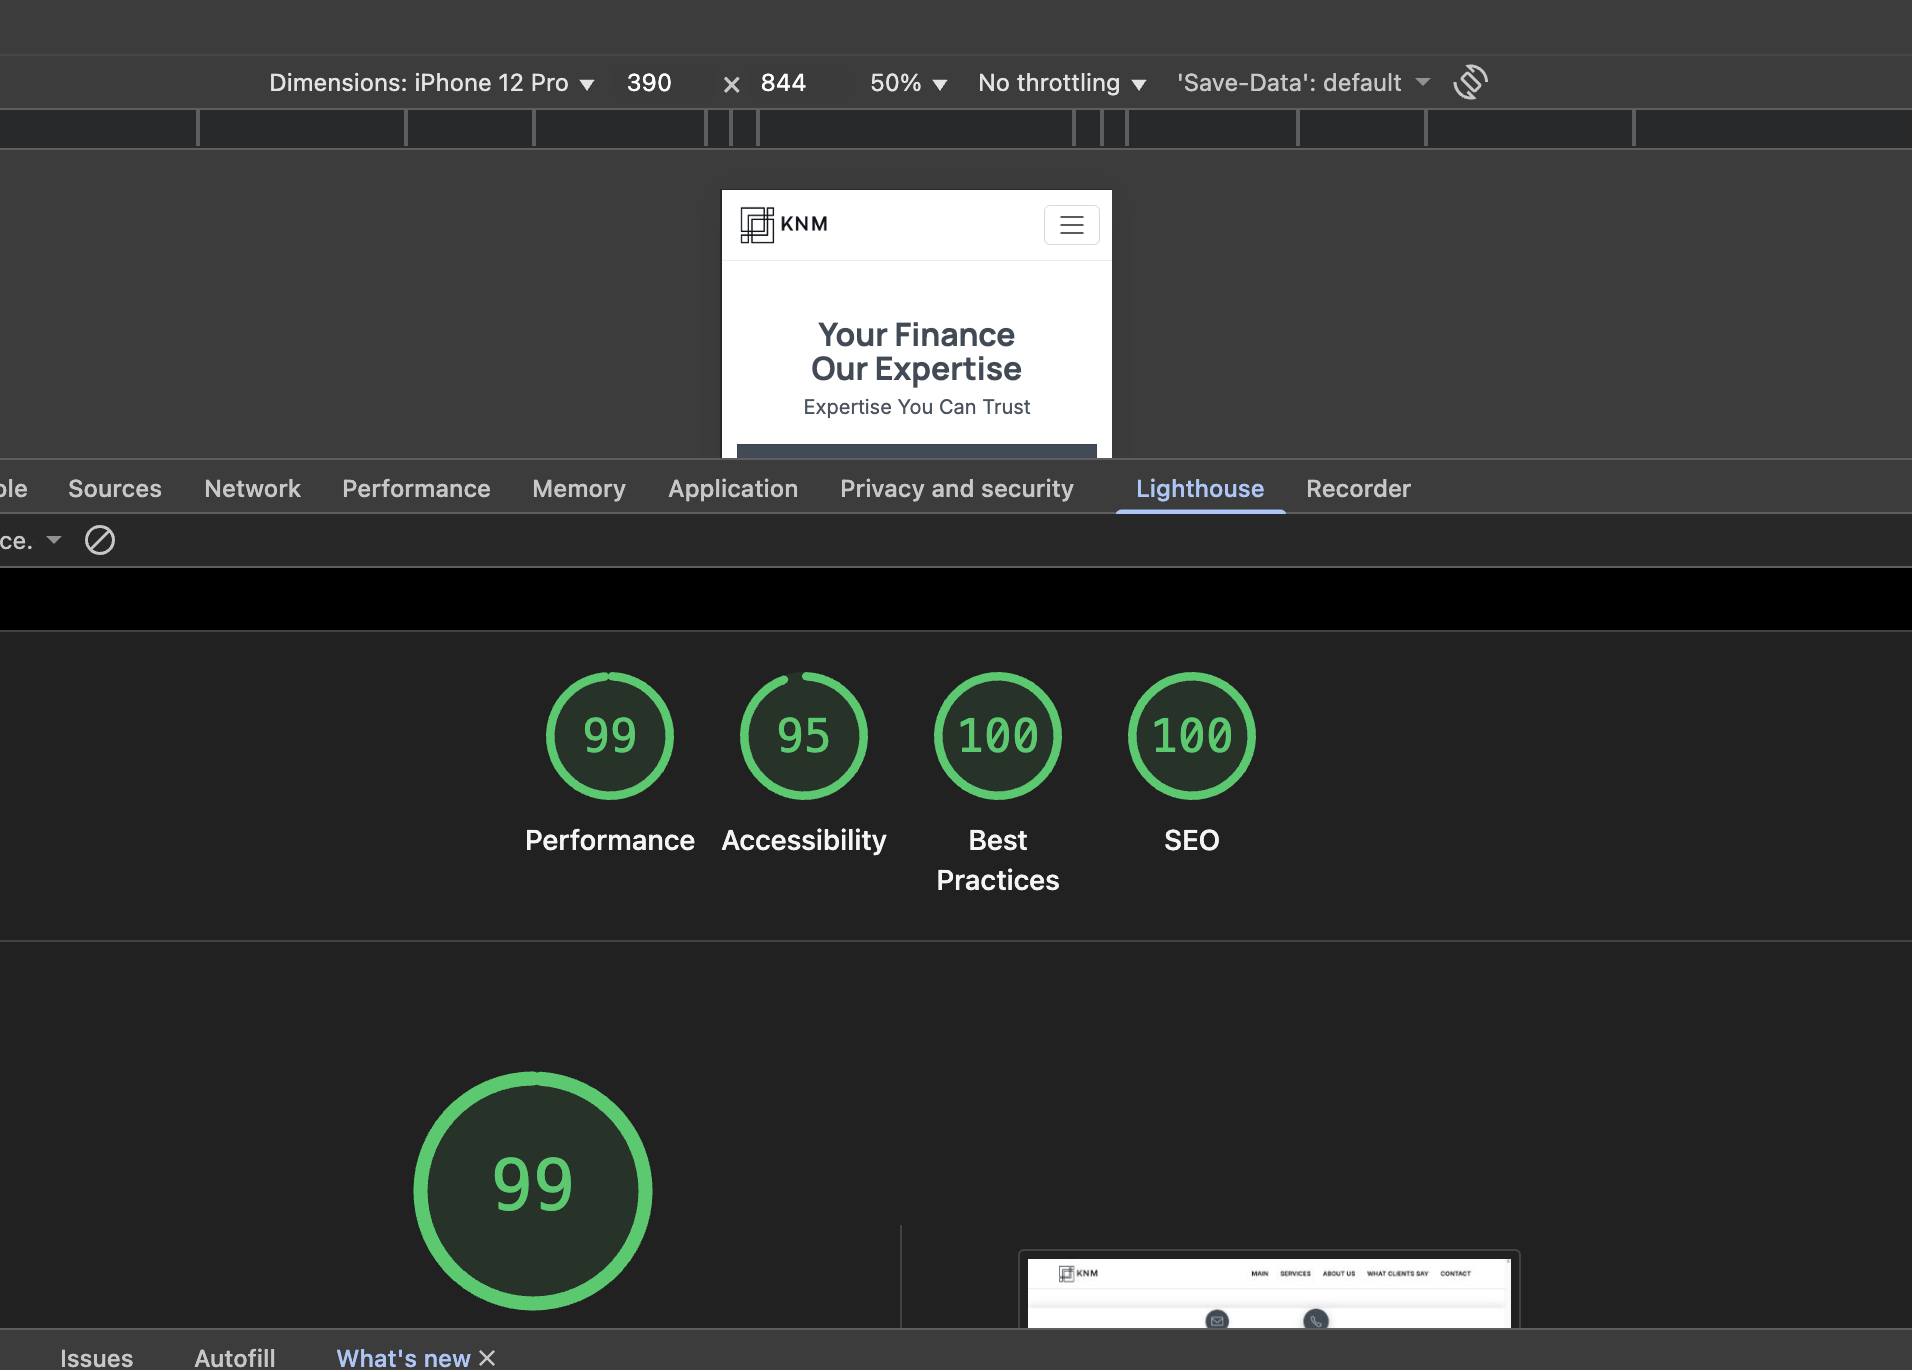Click the page screenshot thumbnail

coord(1268,1292)
